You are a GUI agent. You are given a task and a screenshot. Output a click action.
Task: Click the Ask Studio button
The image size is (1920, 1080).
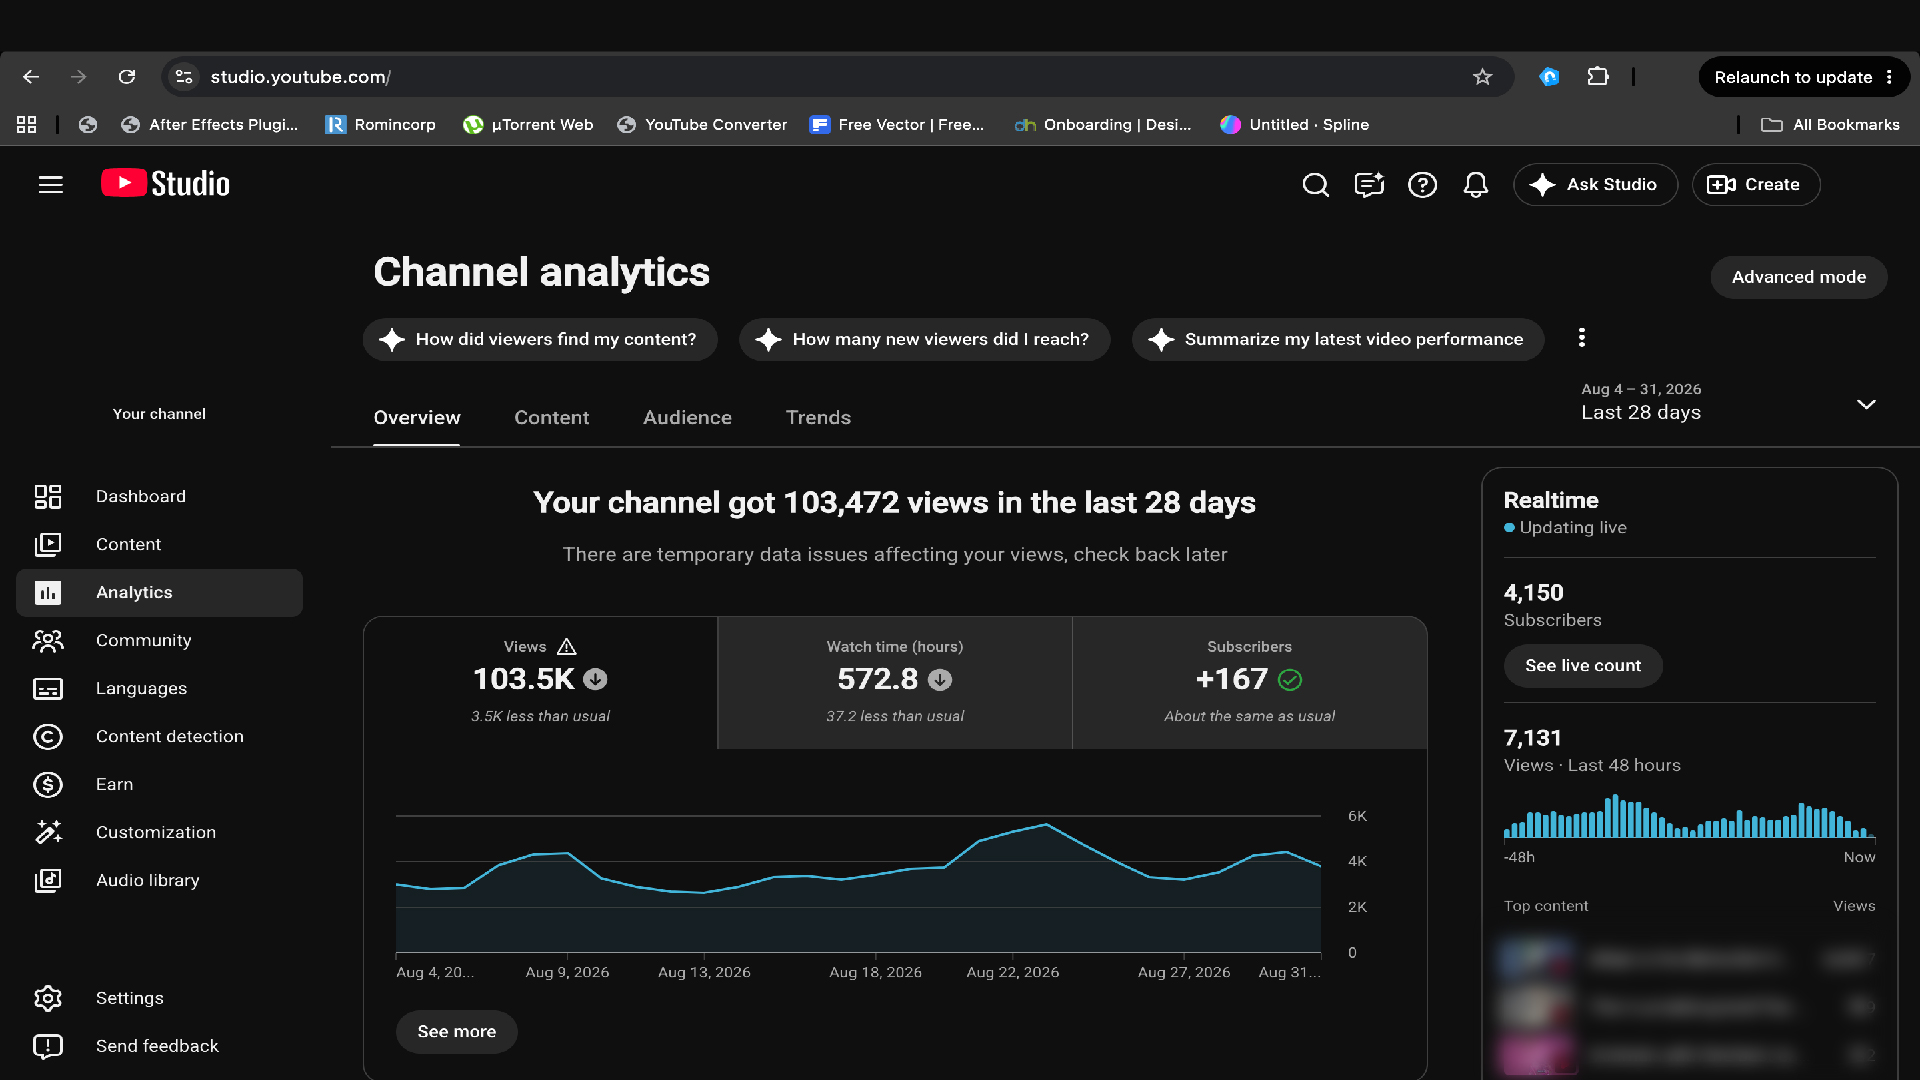pos(1595,184)
